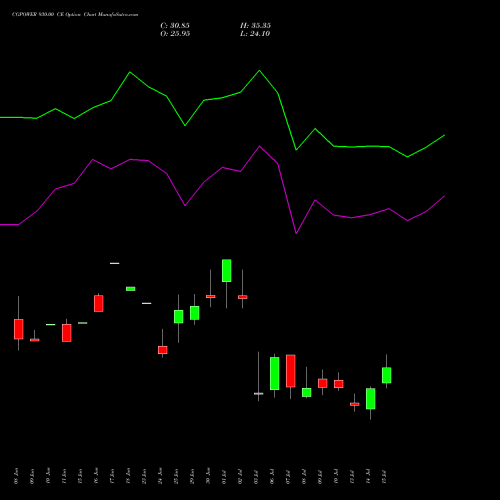500x500 pixels.
Task: Click the first red candle above 08 Jun
Action: pos(19,329)
